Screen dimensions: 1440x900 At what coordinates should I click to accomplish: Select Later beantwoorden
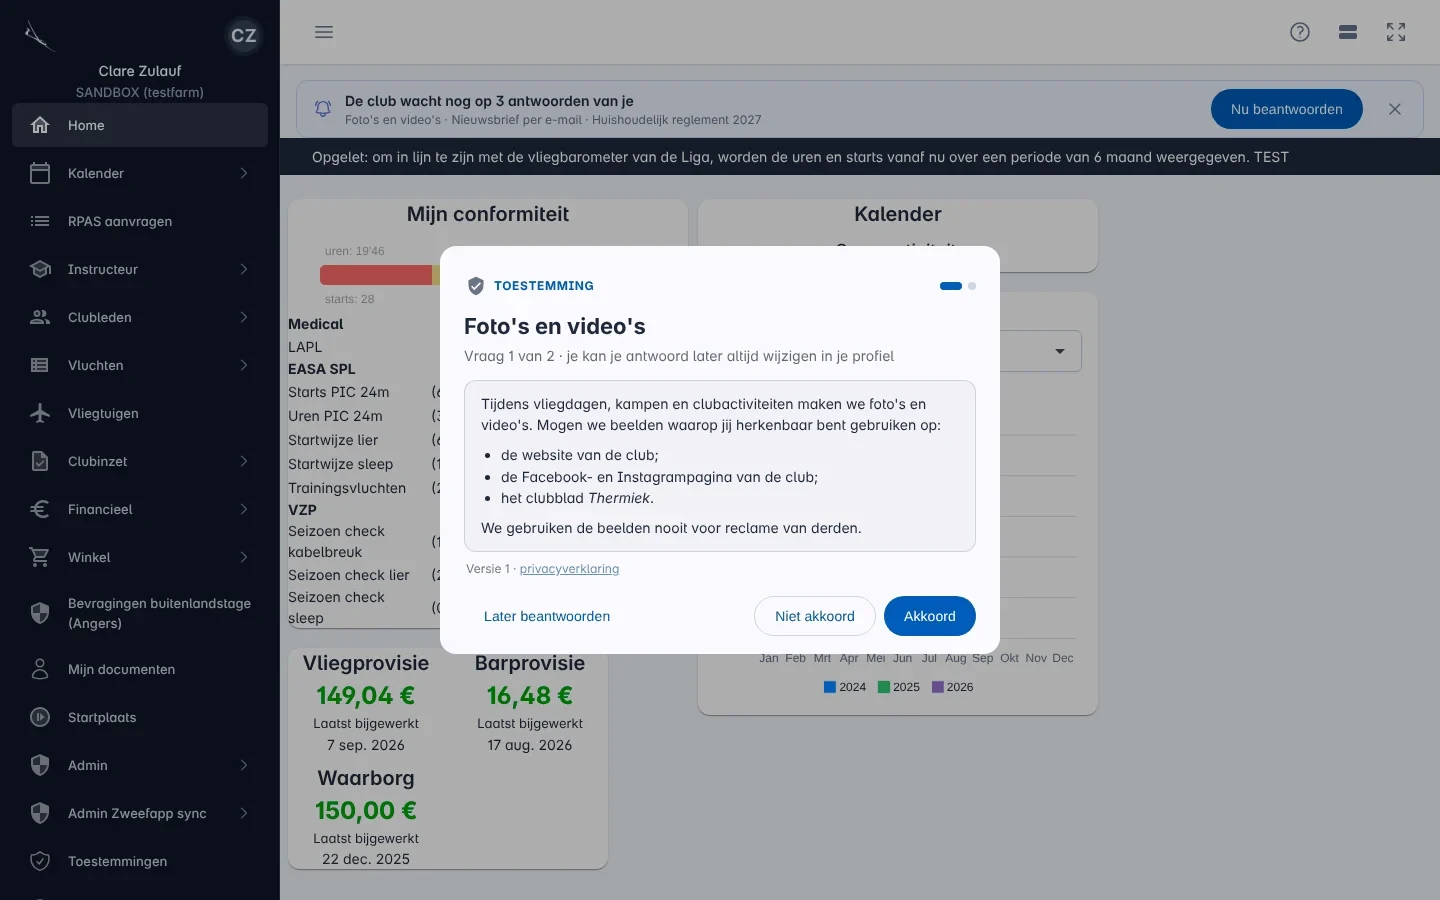(x=547, y=616)
